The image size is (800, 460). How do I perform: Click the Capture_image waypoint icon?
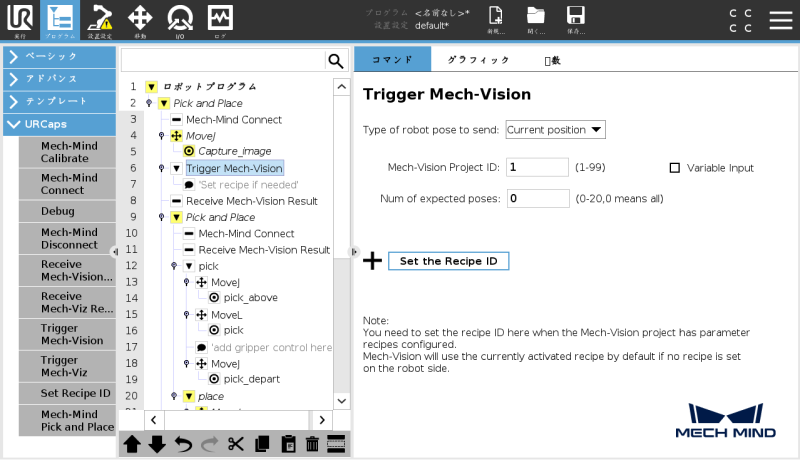pyautogui.click(x=189, y=151)
